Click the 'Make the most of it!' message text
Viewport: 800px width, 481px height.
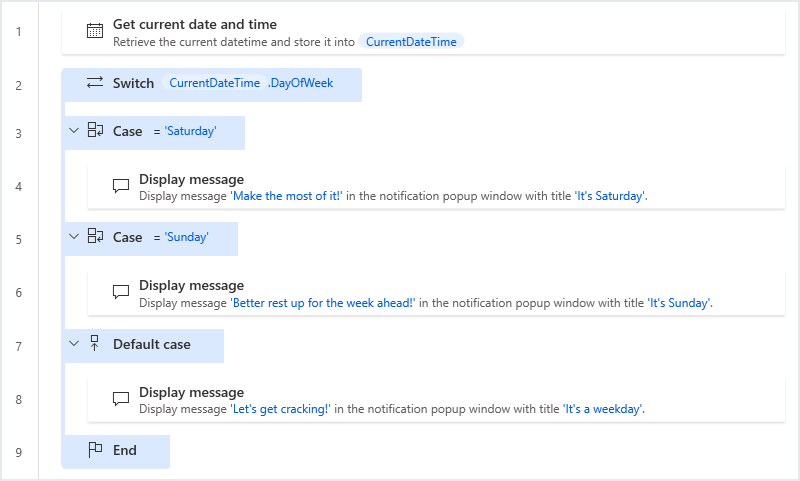287,196
